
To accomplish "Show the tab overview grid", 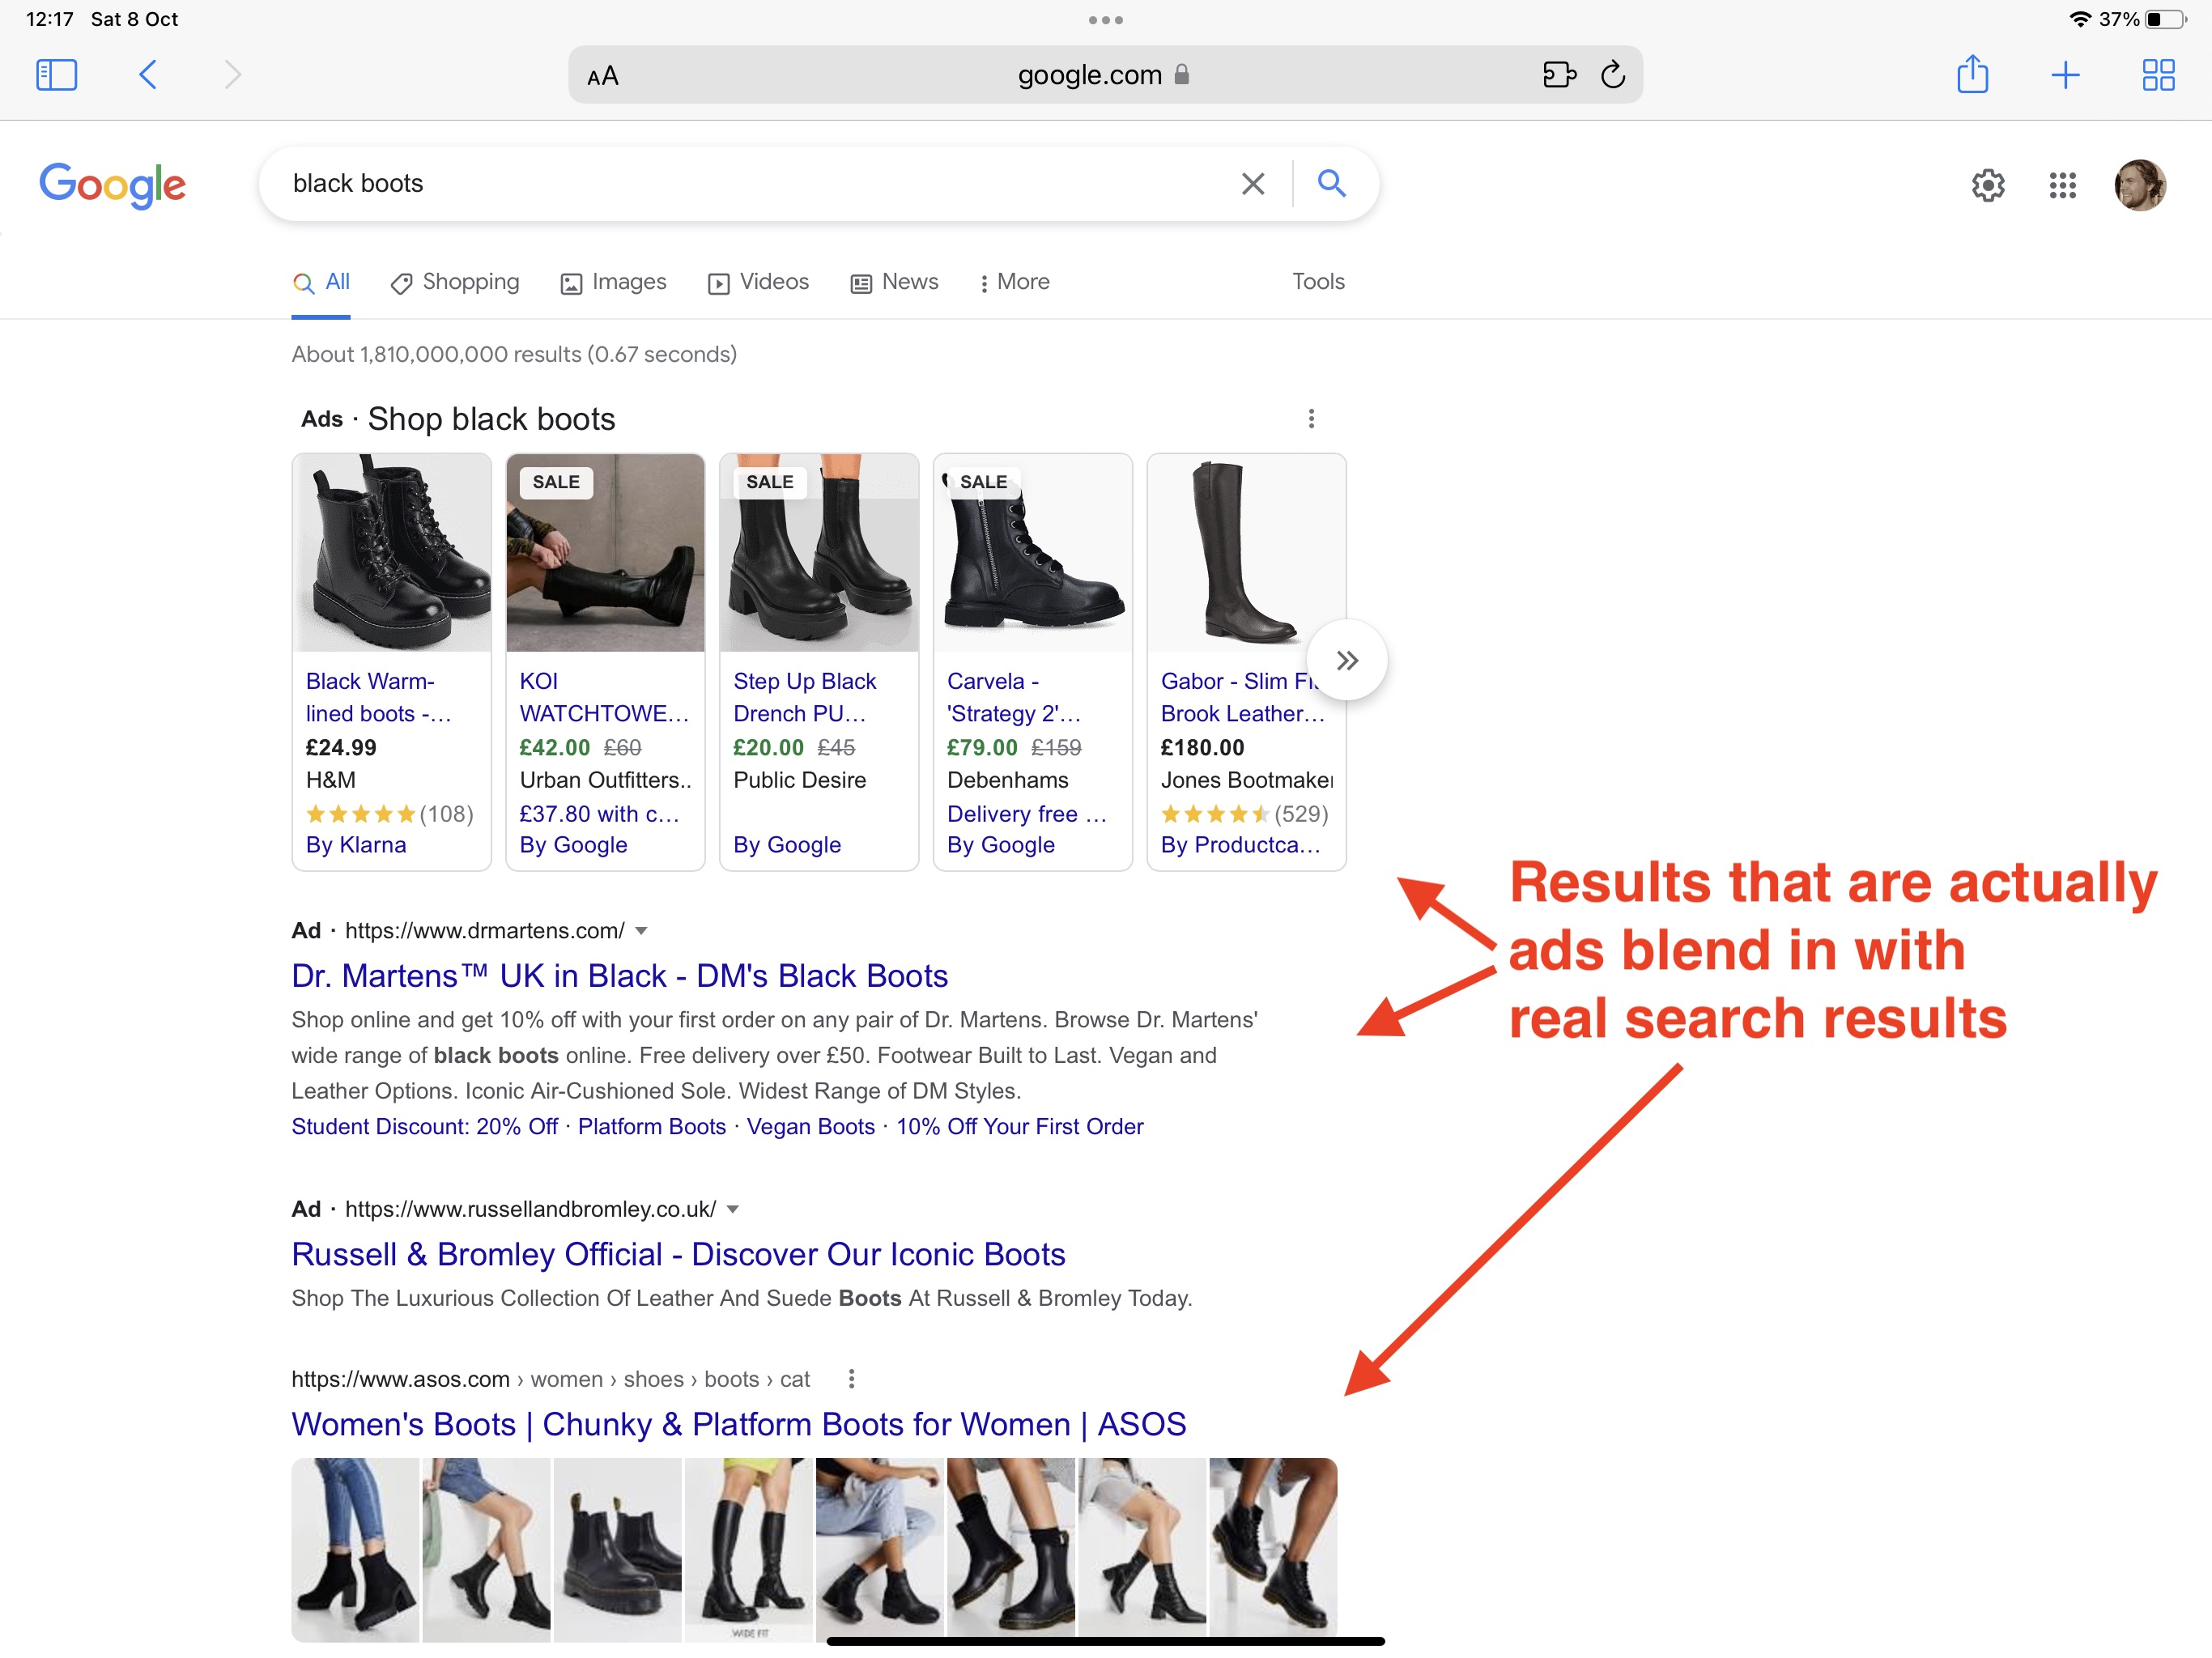I will pyautogui.click(x=2158, y=75).
